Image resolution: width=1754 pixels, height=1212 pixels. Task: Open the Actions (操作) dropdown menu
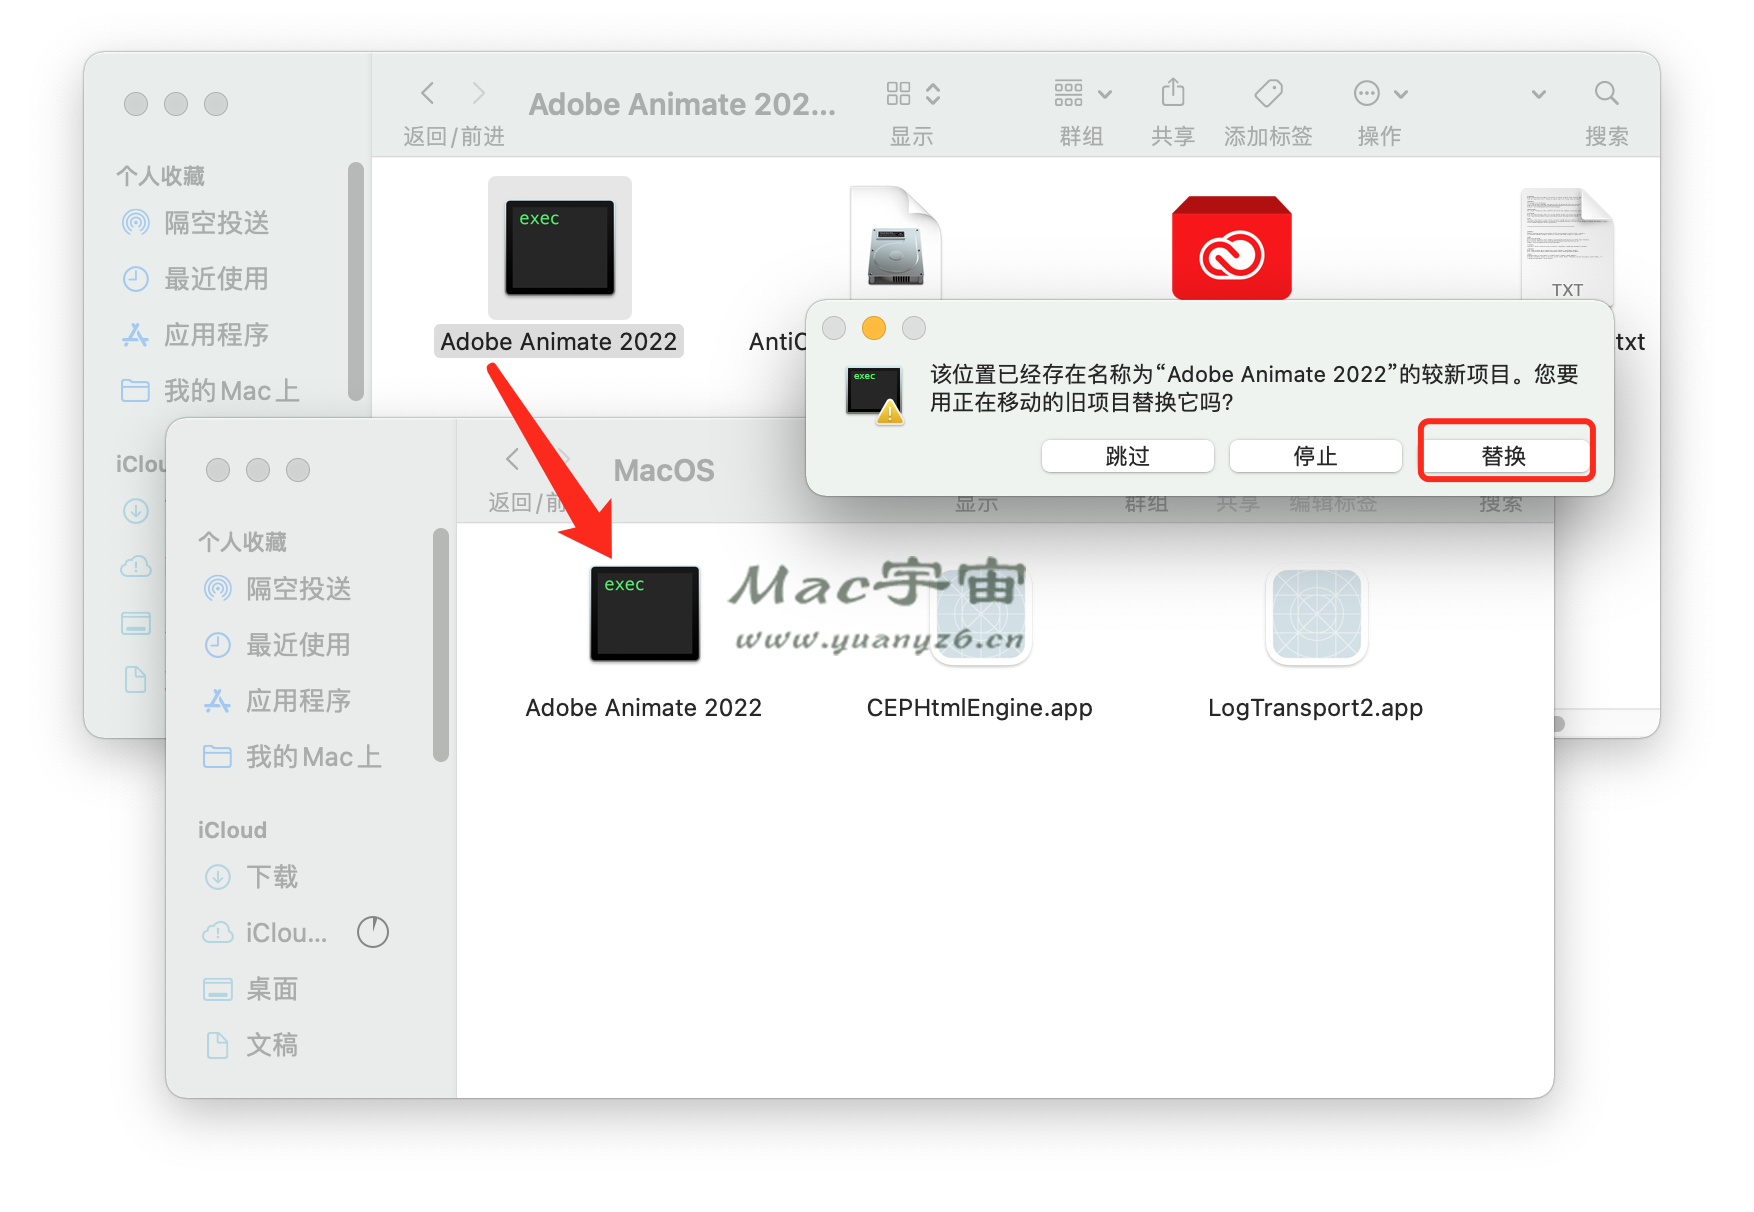[1380, 94]
